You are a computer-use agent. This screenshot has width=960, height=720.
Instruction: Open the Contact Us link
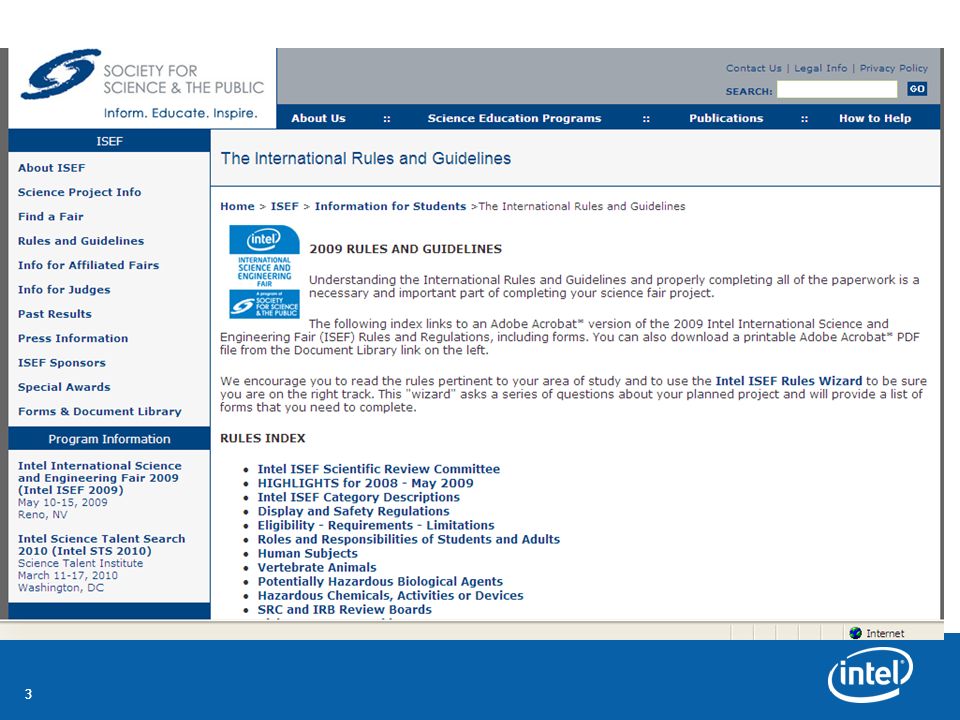(754, 68)
